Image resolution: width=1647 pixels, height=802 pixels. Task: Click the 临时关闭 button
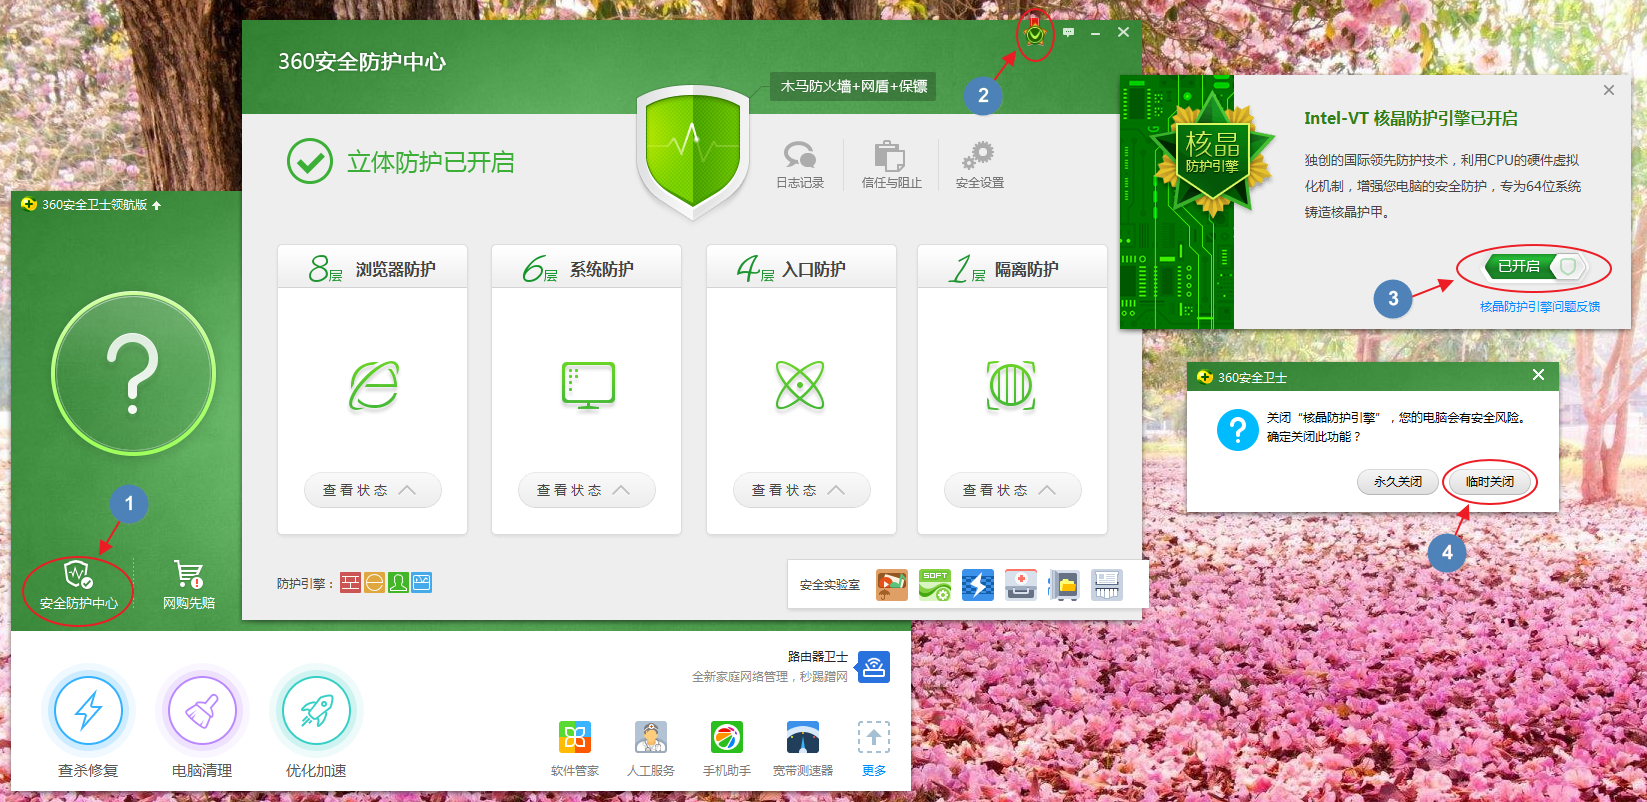[x=1489, y=482]
